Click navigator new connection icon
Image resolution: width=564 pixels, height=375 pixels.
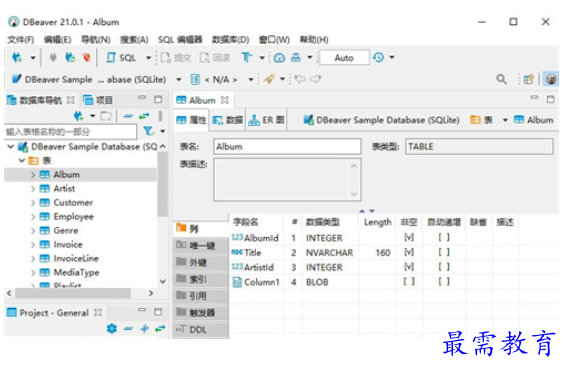pyautogui.click(x=78, y=116)
